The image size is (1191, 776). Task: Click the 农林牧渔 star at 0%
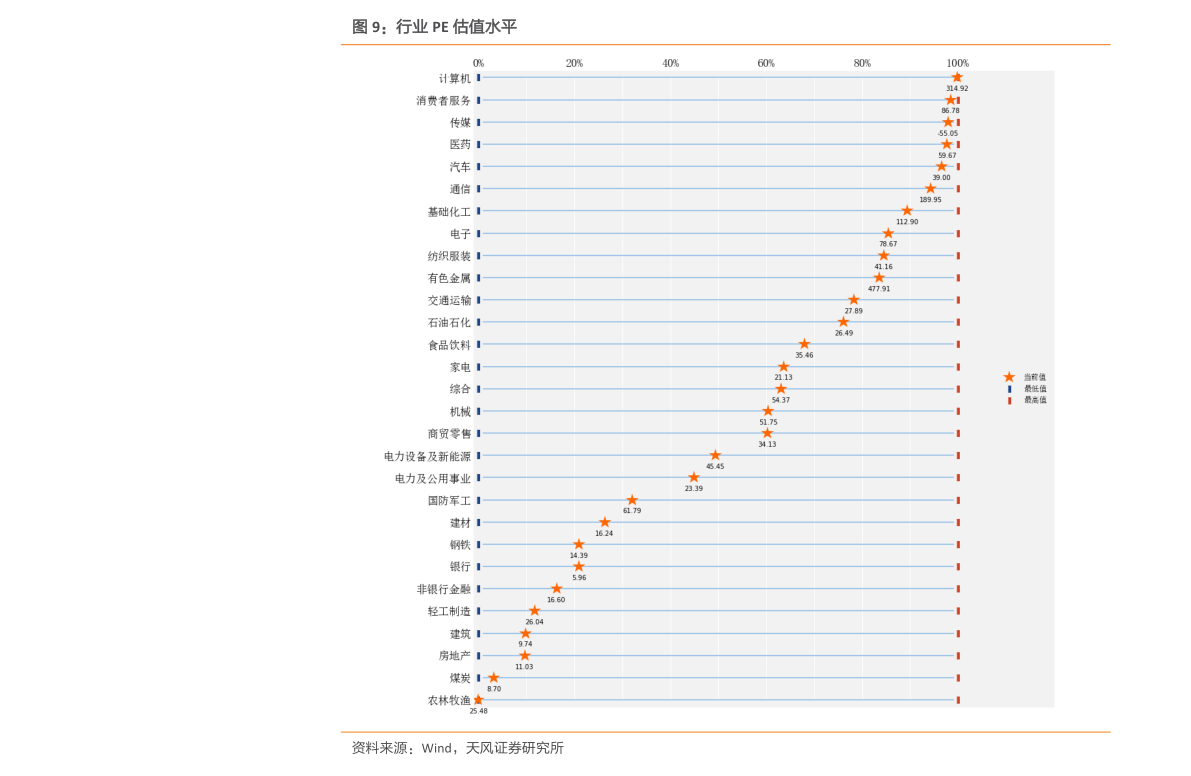[x=478, y=700]
